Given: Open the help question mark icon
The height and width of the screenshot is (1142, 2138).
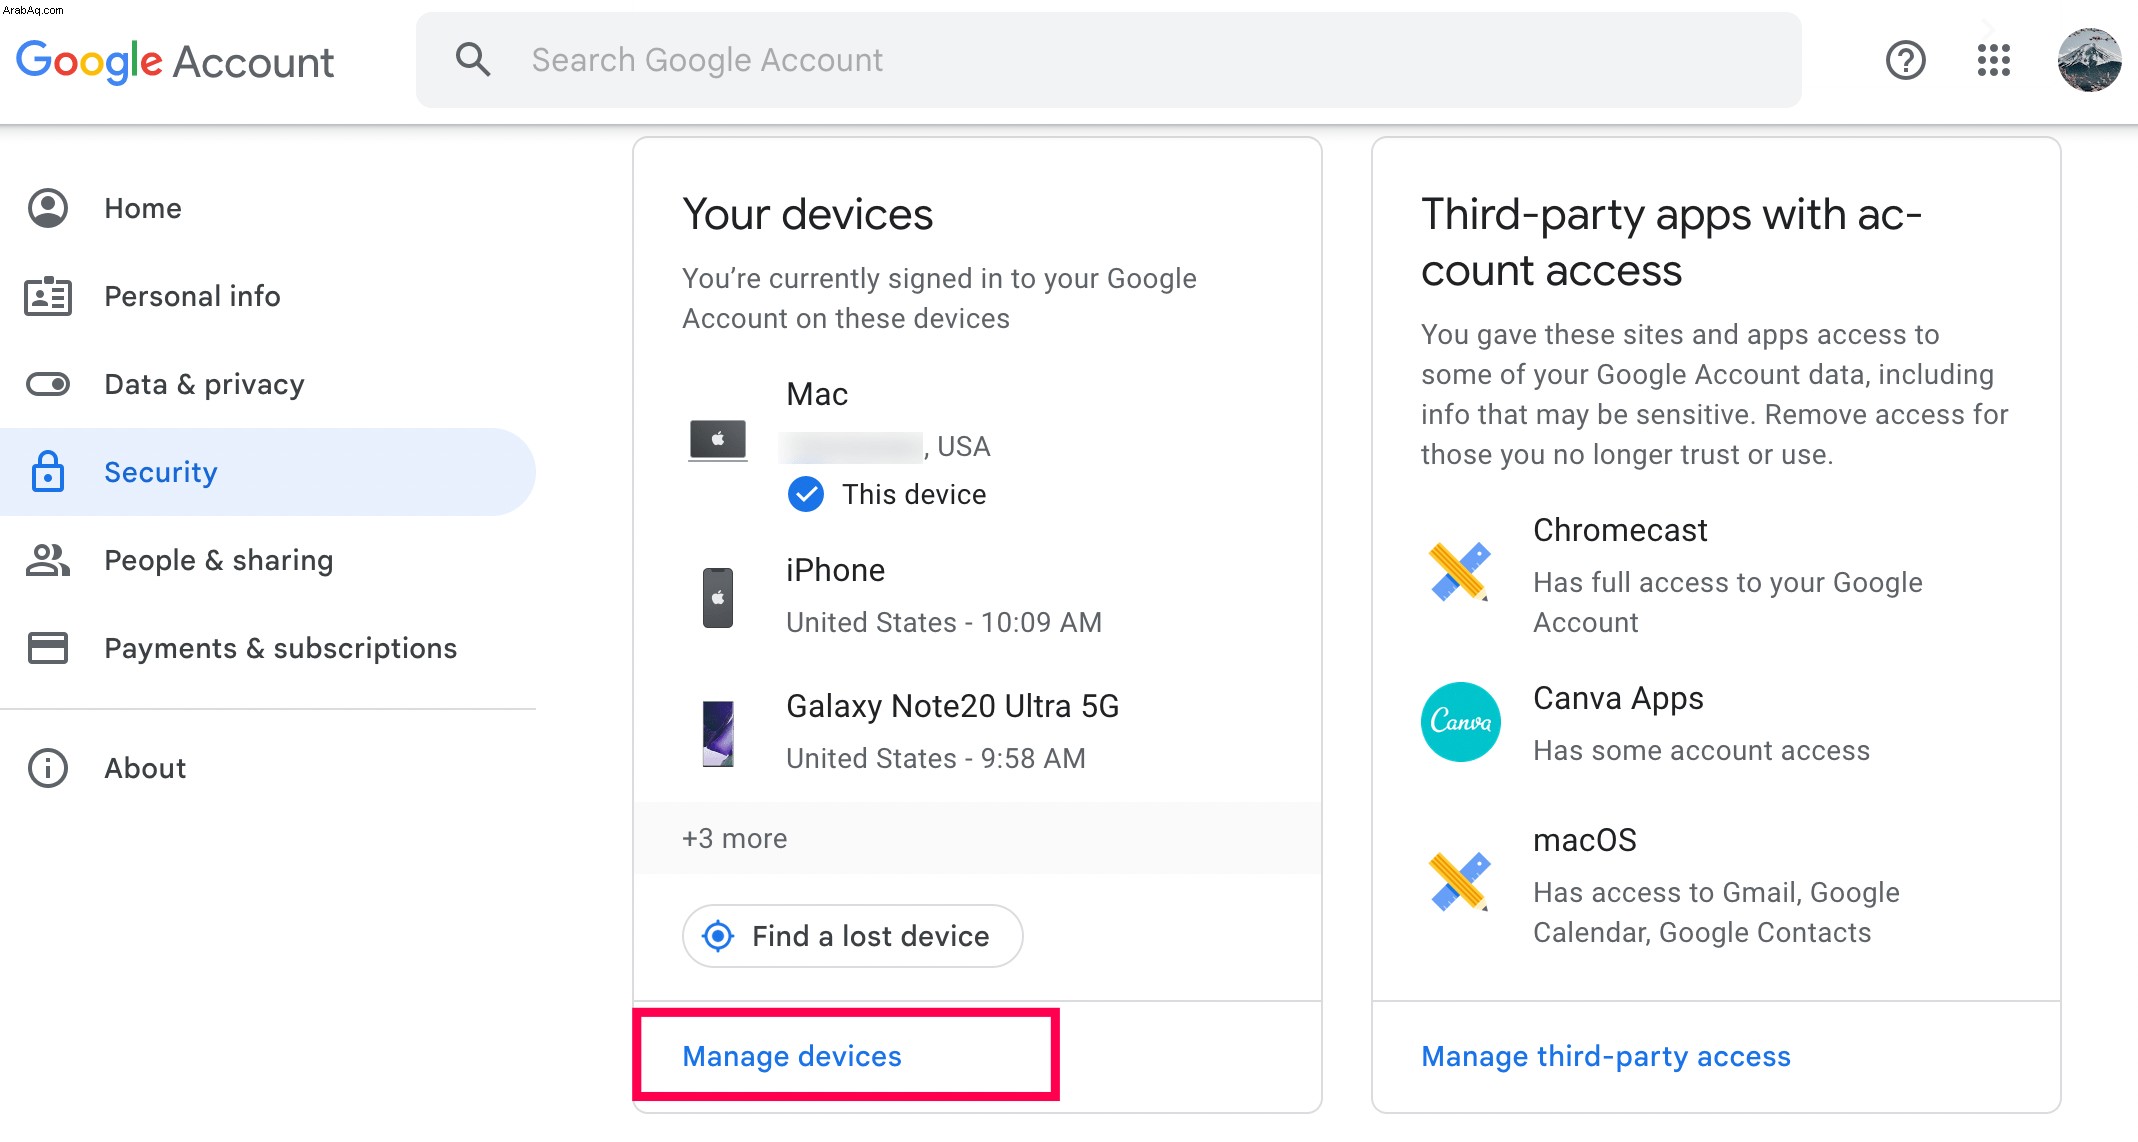Looking at the screenshot, I should tap(1906, 60).
